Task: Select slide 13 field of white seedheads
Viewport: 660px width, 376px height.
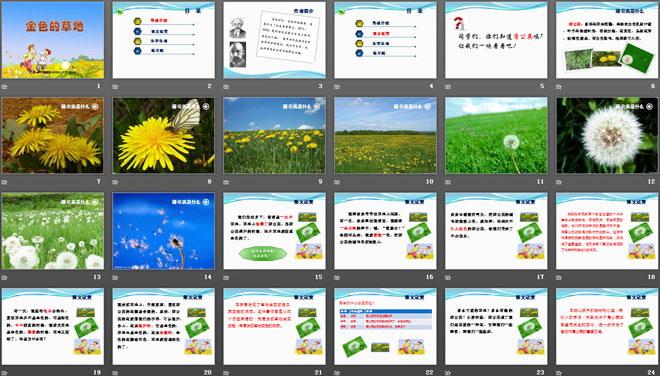Action: tap(53, 231)
